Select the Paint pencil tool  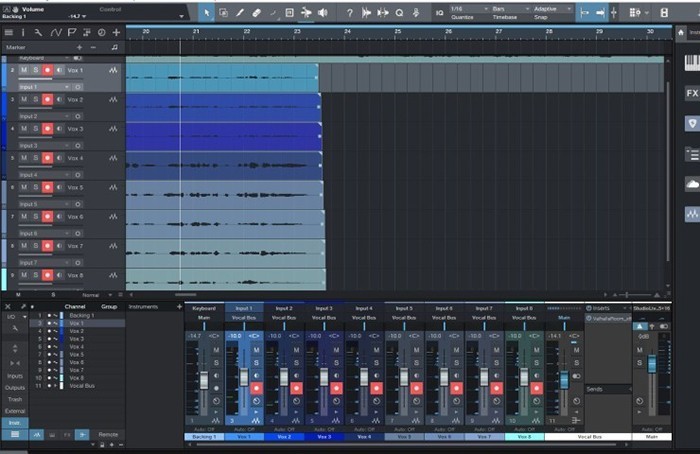[x=240, y=13]
